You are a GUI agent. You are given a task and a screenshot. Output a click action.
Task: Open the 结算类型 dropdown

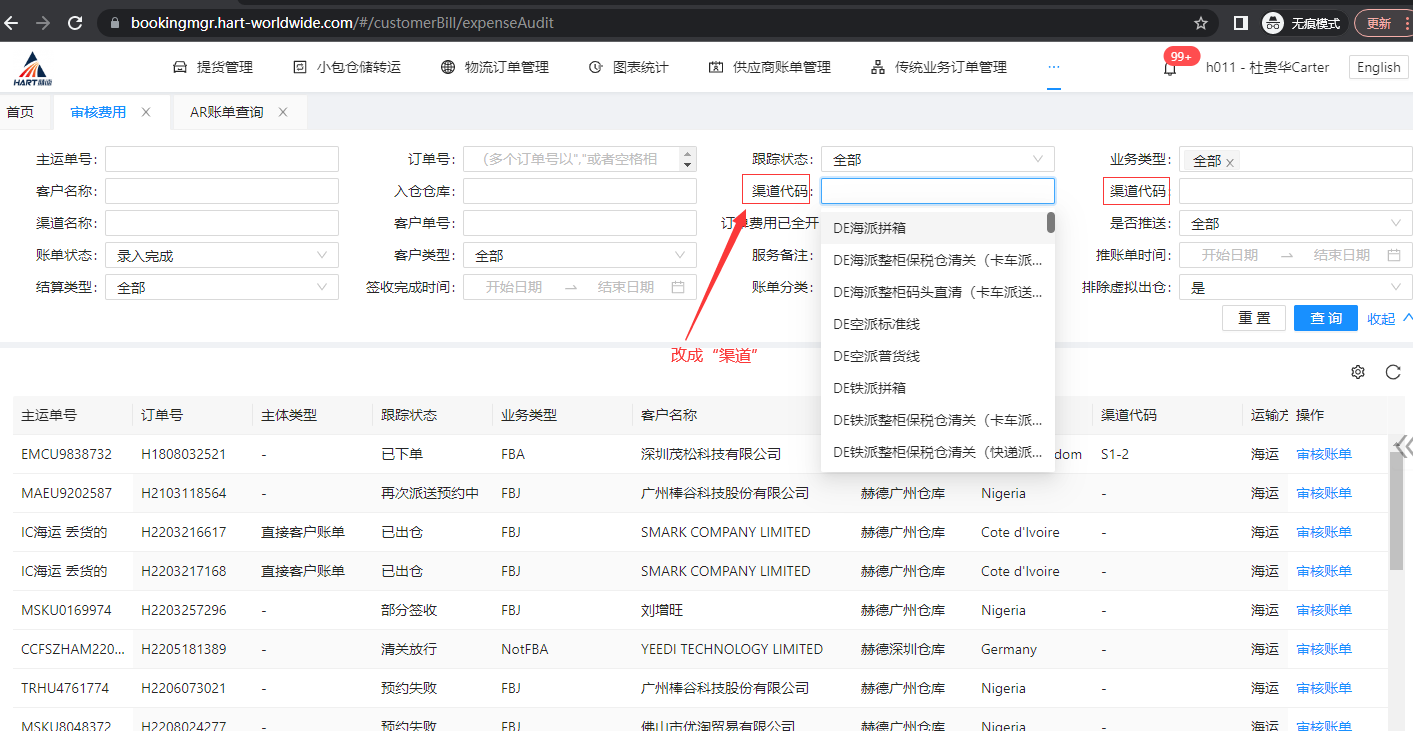[x=221, y=288]
